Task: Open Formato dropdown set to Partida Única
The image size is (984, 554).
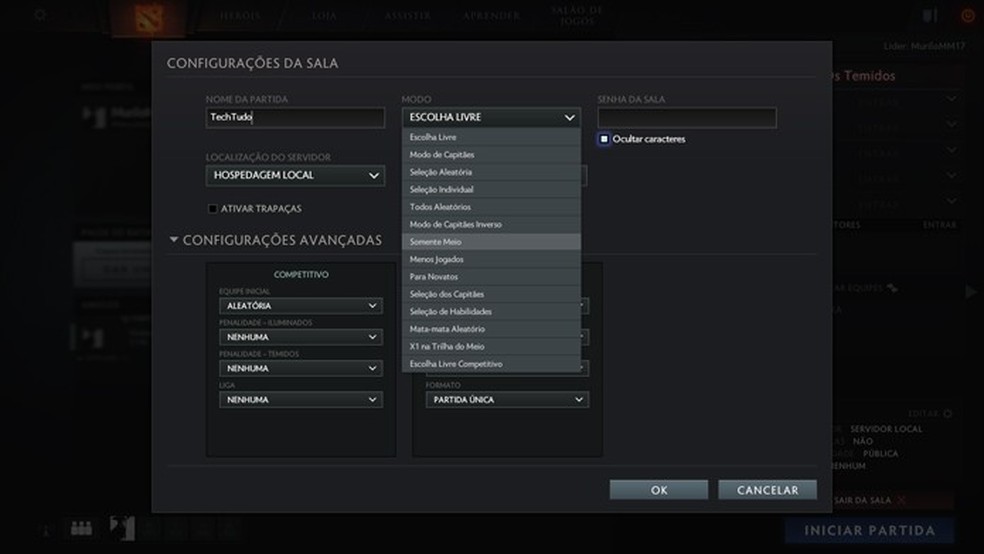Action: pyautogui.click(x=507, y=400)
